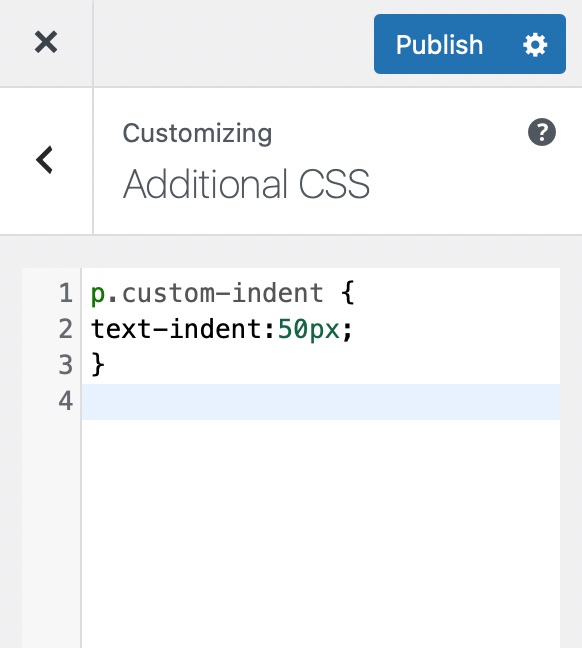Viewport: 582px width, 648px height.
Task: Click the Additional CSS heading
Action: [x=246, y=184]
